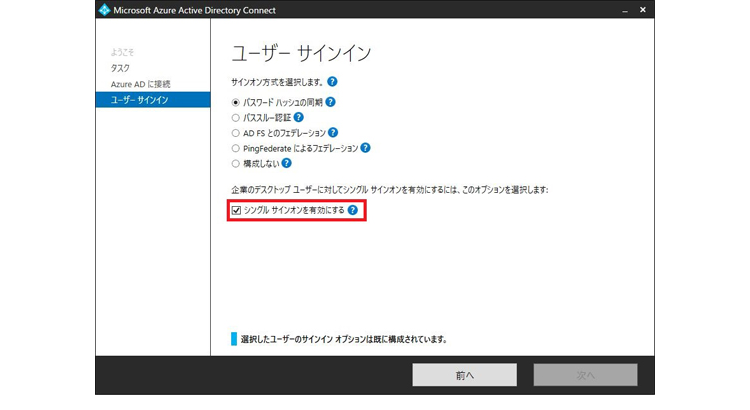Open ようこそ step in sidebar
This screenshot has height=410, width=750.
click(x=122, y=52)
